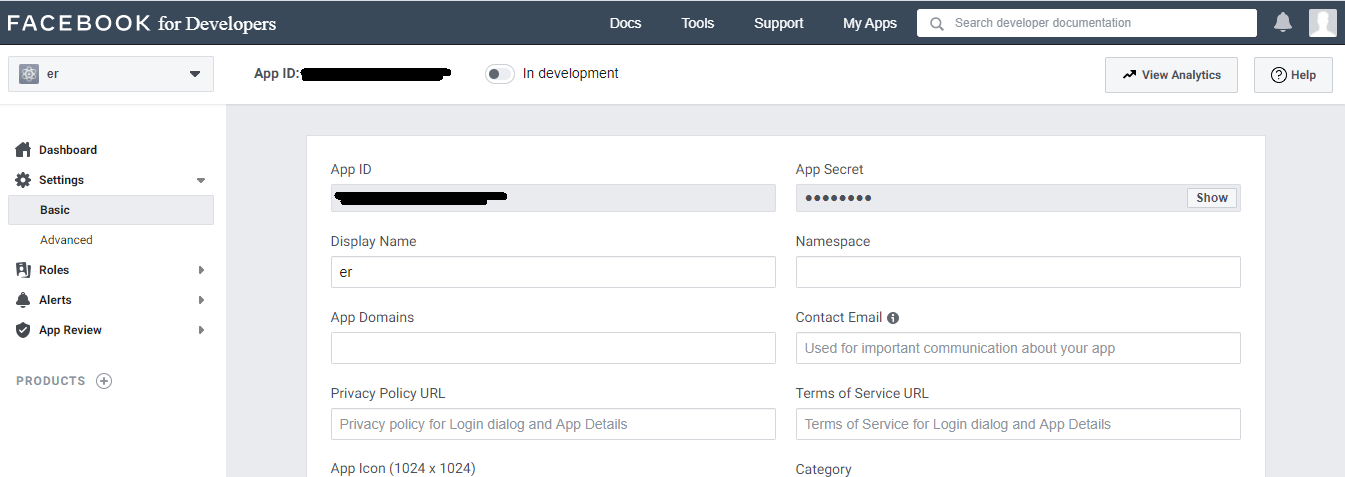Open the notifications bell icon
The height and width of the screenshot is (477, 1345).
pyautogui.click(x=1283, y=22)
